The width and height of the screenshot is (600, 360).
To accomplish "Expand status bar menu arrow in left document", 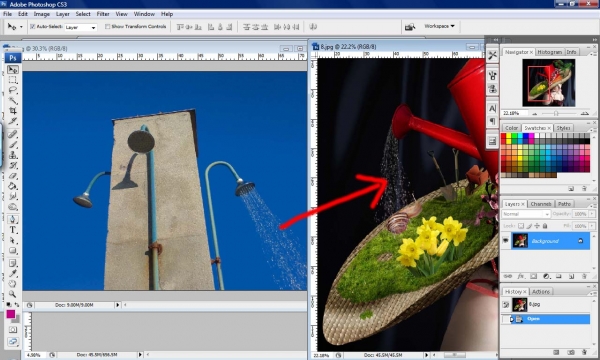I will (117, 305).
